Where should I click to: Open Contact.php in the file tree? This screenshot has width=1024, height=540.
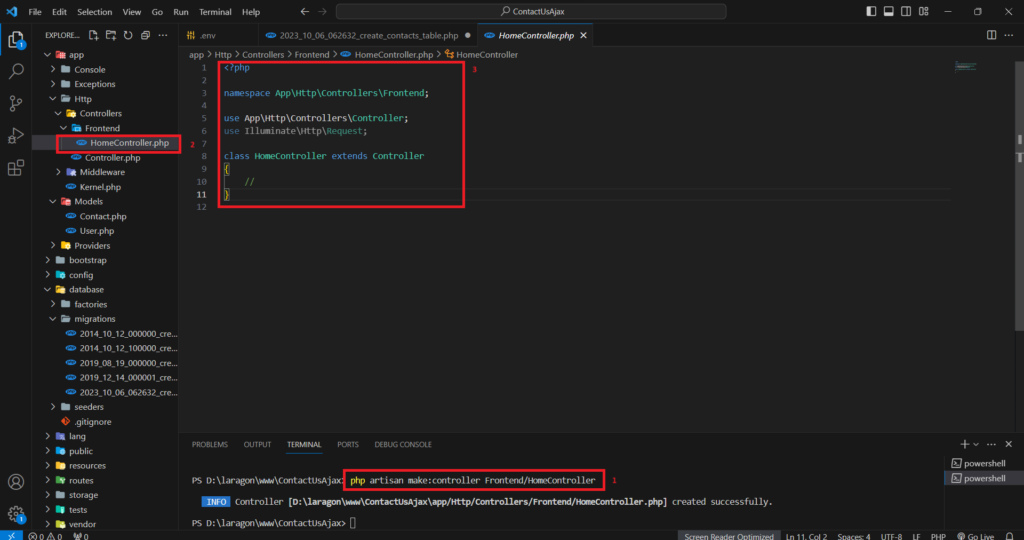point(105,216)
